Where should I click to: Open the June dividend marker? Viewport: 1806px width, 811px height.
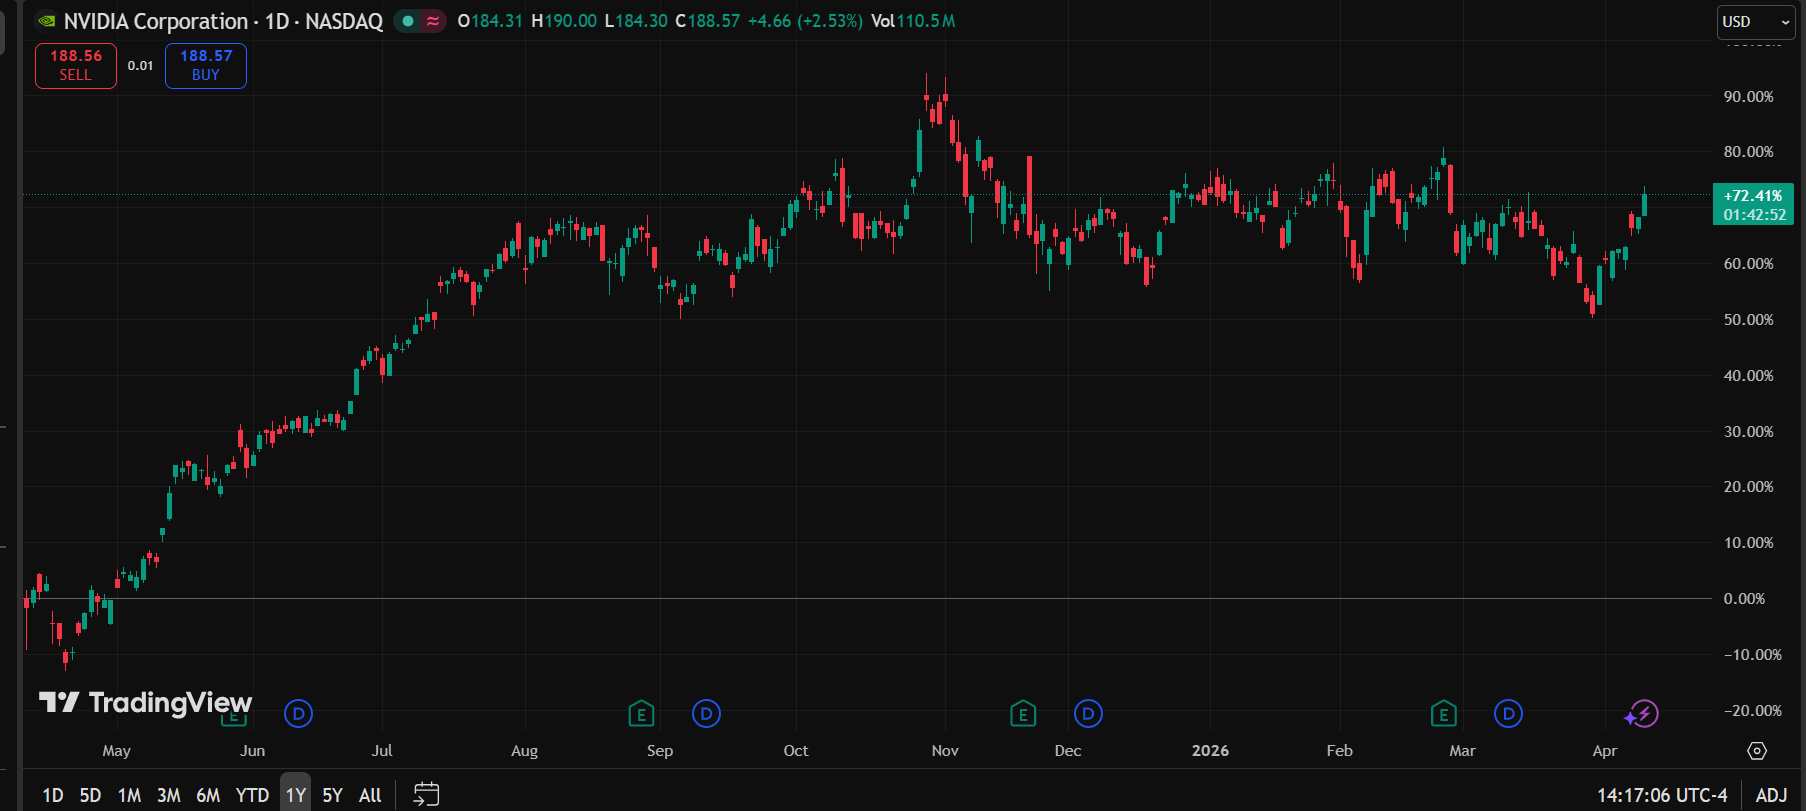(298, 714)
